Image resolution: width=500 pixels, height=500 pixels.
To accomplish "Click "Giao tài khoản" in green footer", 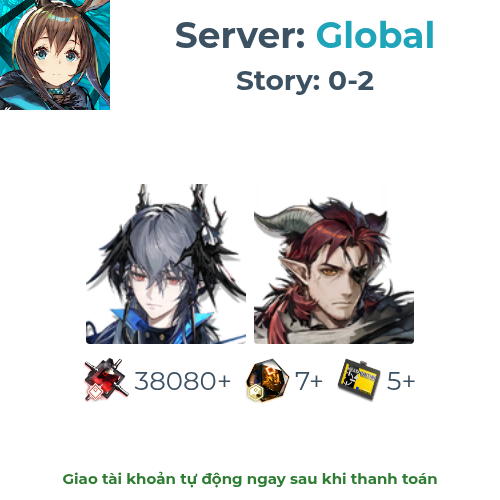I will pos(120,479).
